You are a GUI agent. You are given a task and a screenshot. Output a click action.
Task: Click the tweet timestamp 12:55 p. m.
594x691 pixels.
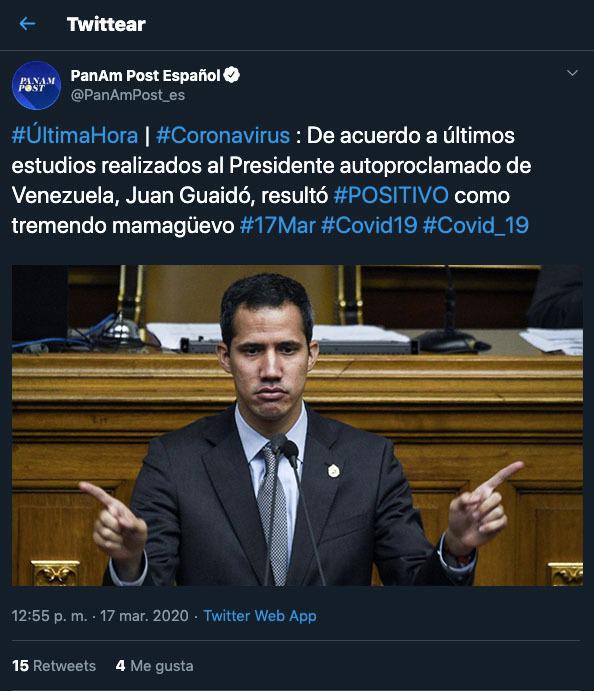49,616
